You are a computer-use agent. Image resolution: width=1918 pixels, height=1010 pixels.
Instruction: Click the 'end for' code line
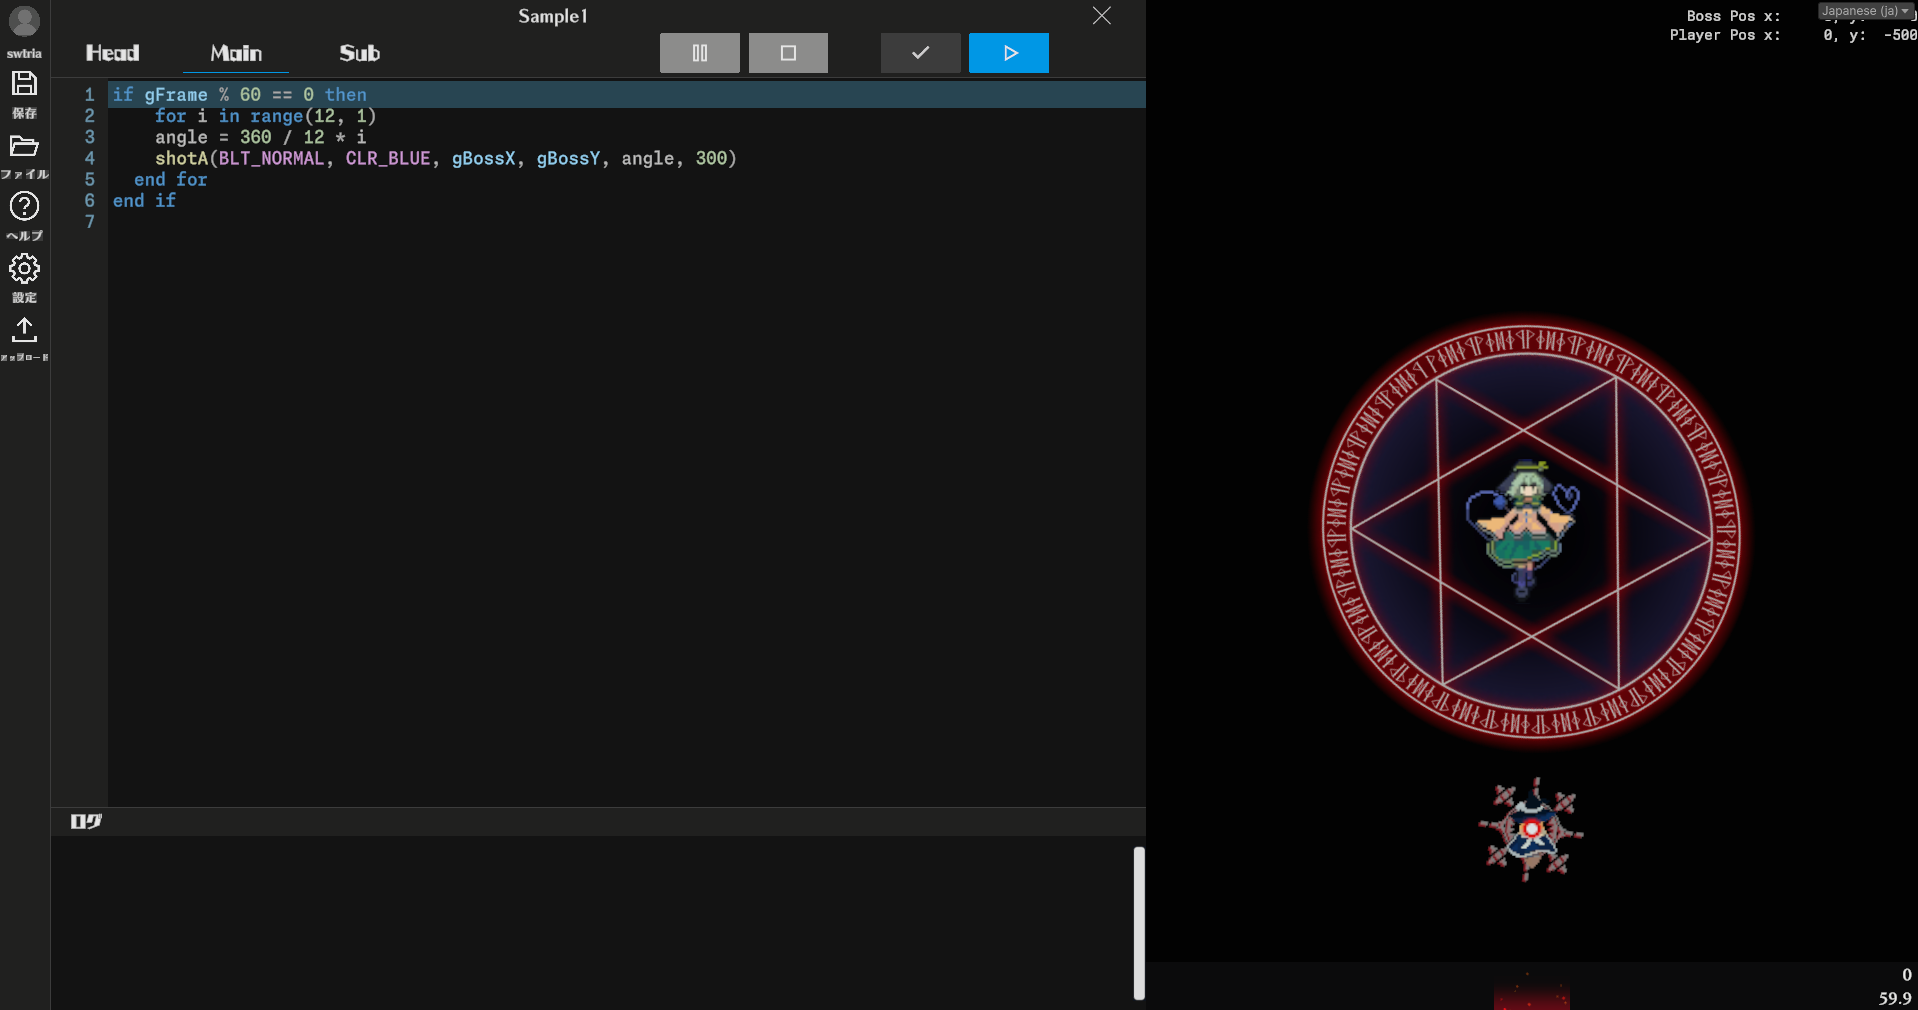[x=171, y=180]
